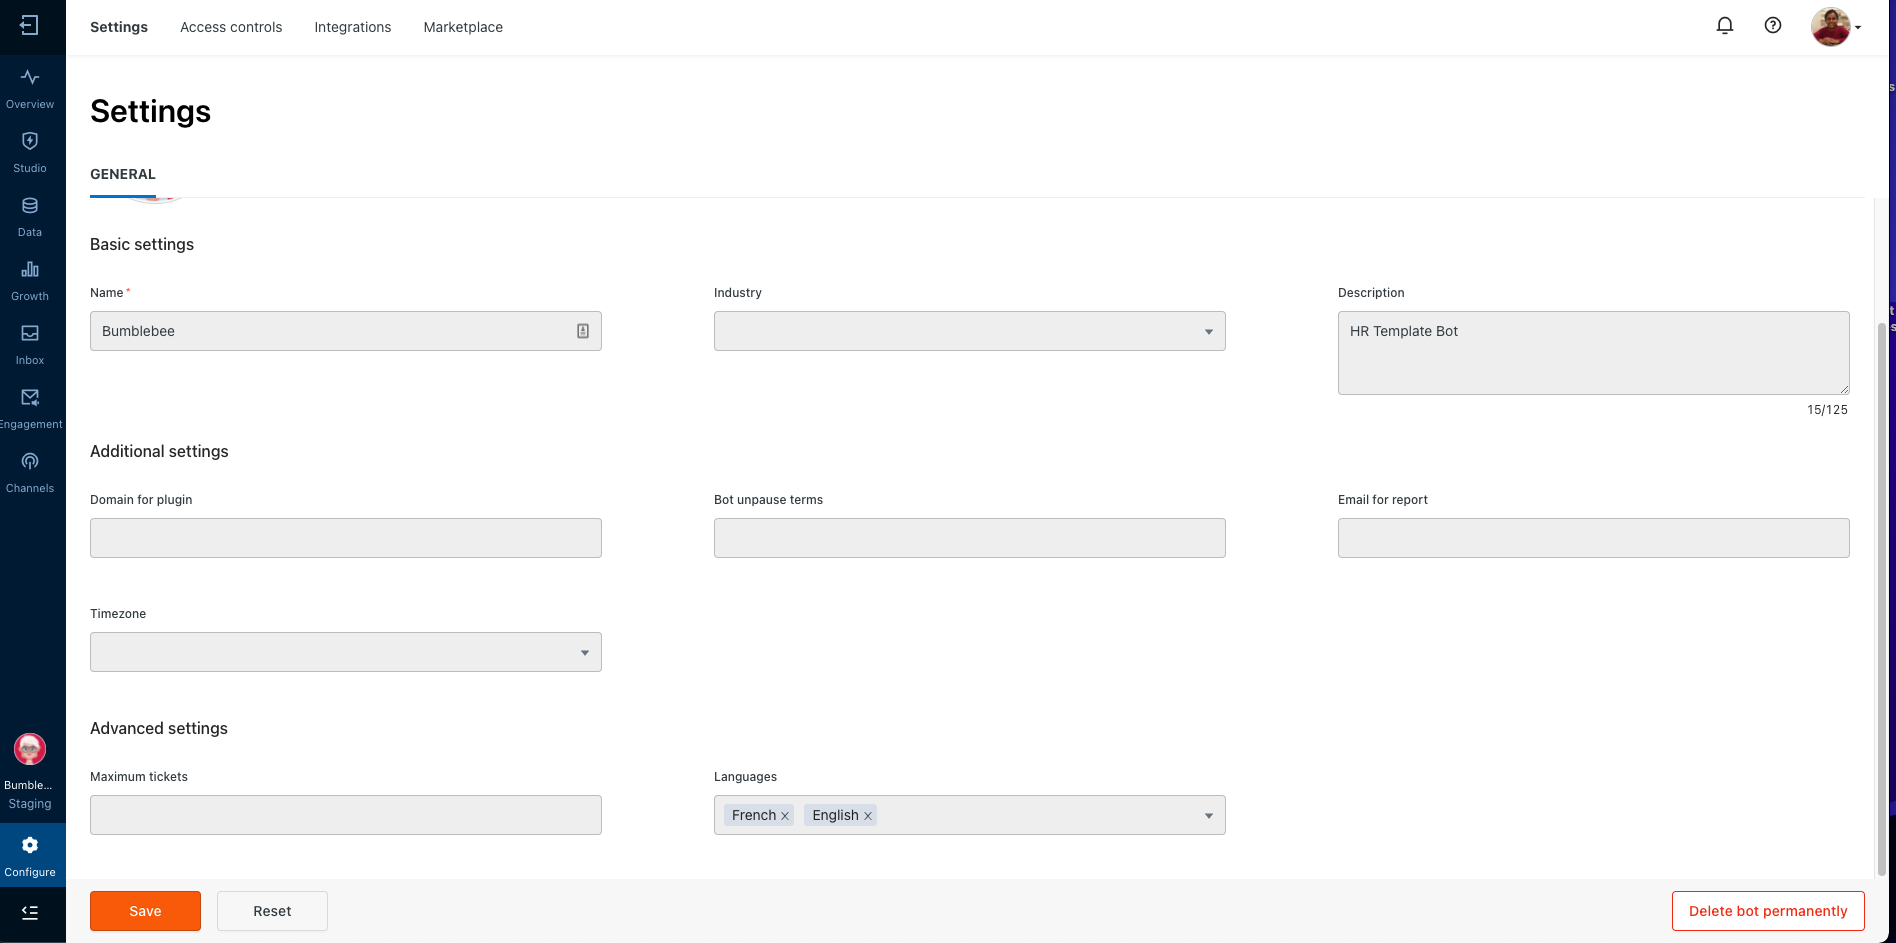
Task: Expand the Languages dropdown arrow
Action: pos(1208,816)
